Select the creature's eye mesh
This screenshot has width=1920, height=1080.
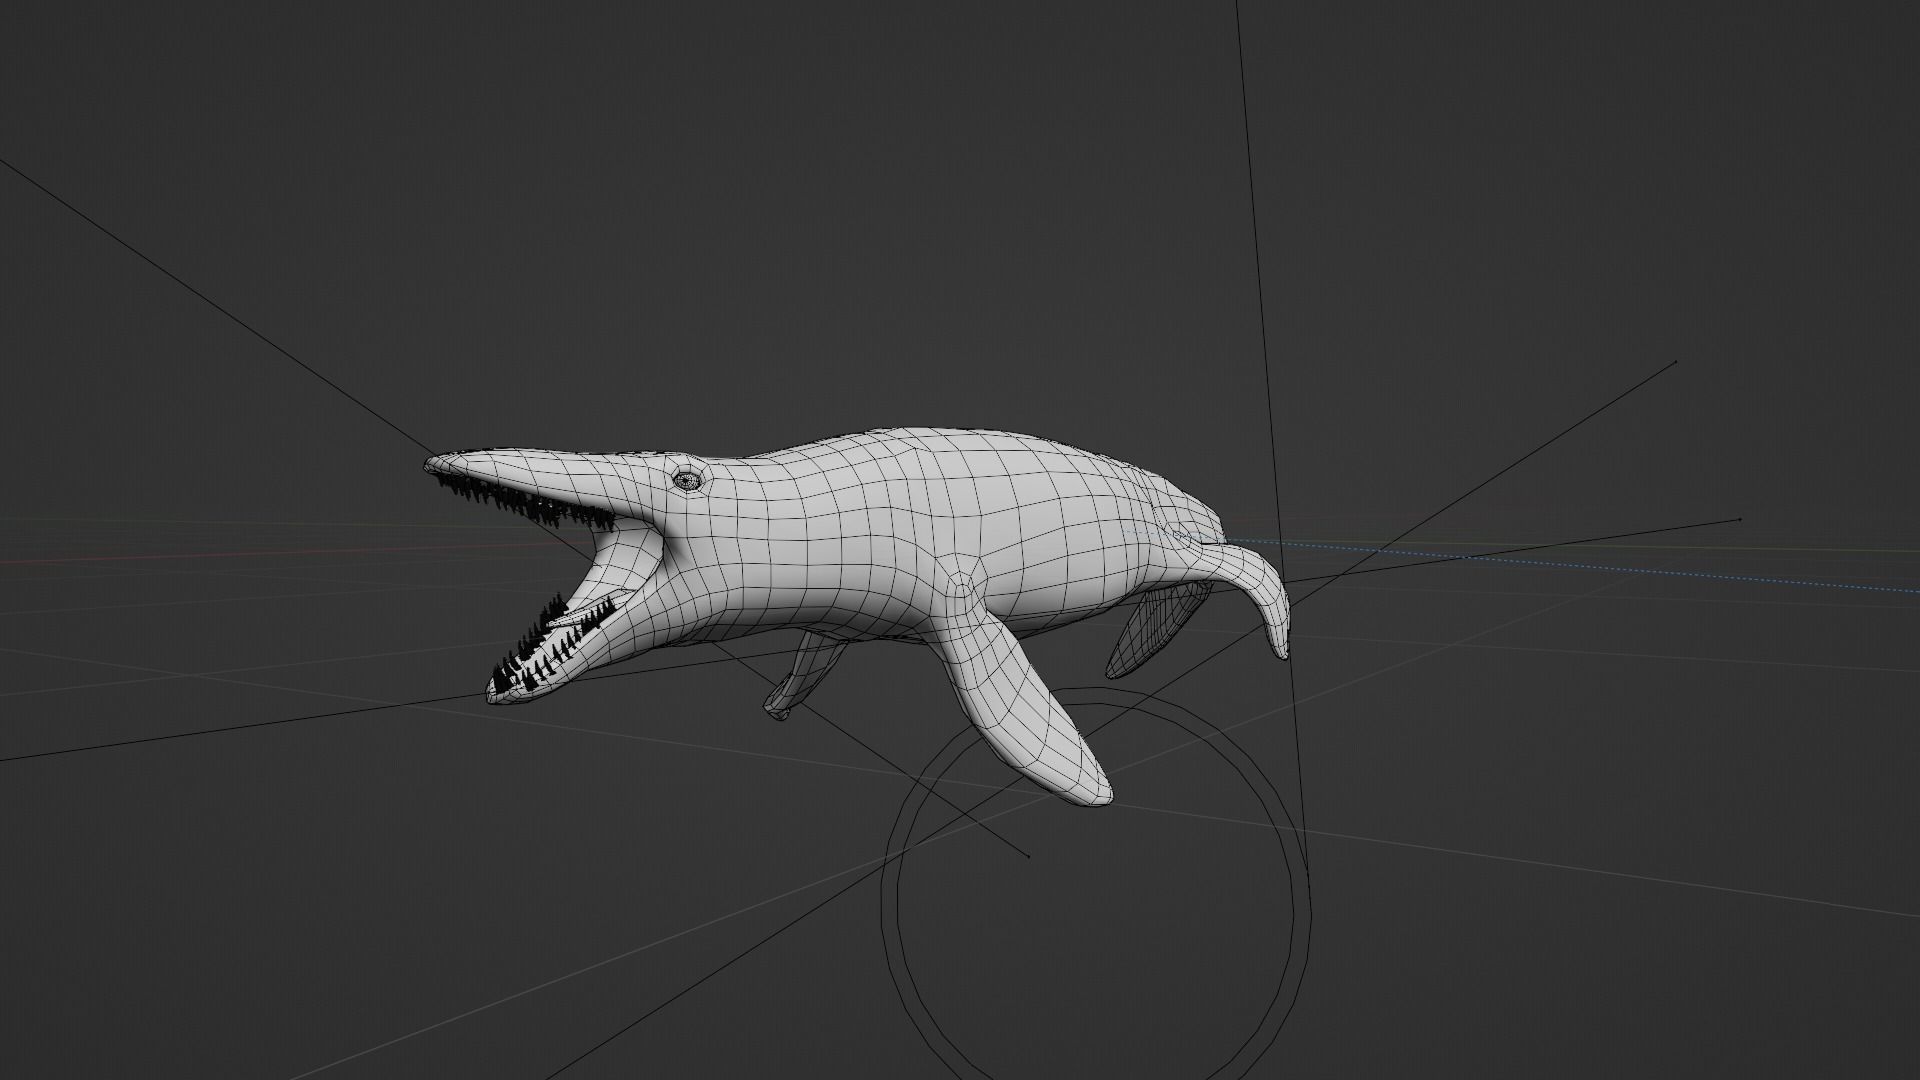(x=688, y=479)
